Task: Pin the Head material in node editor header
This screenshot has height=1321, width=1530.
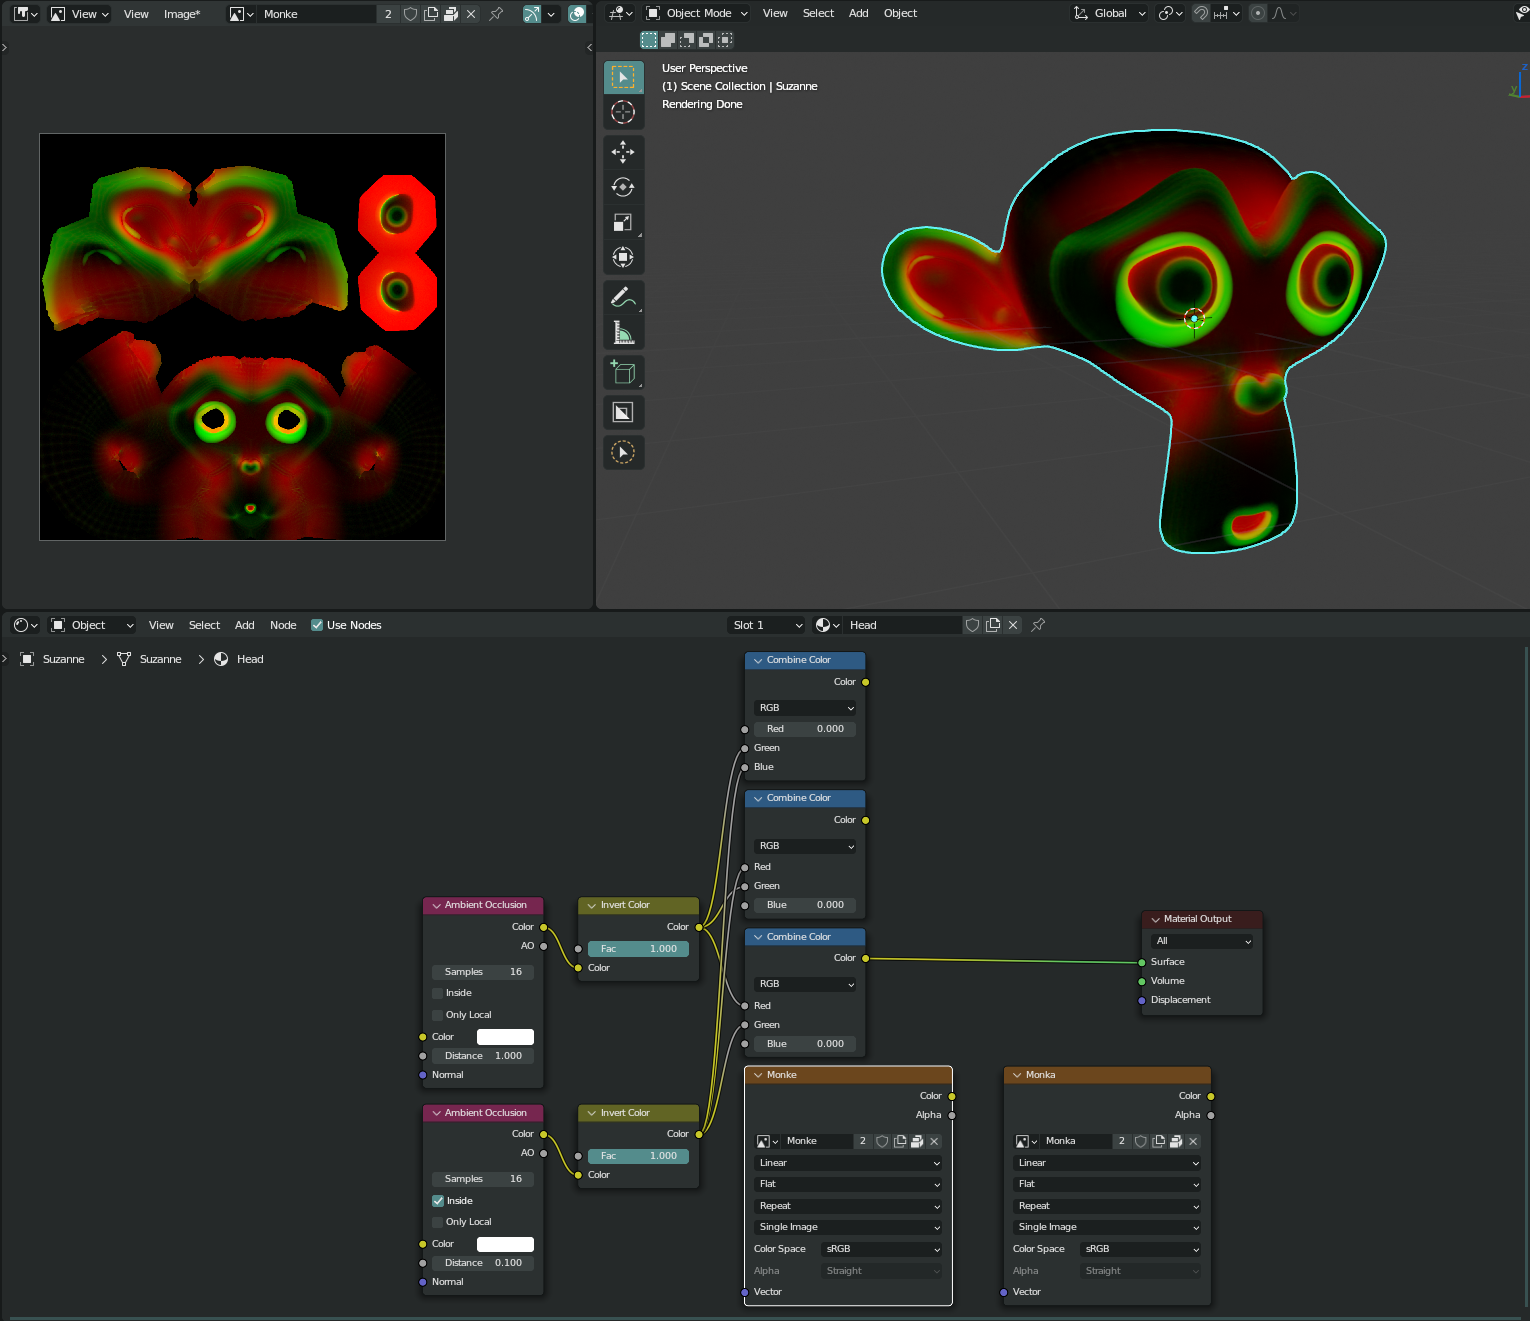Action: (x=1038, y=625)
